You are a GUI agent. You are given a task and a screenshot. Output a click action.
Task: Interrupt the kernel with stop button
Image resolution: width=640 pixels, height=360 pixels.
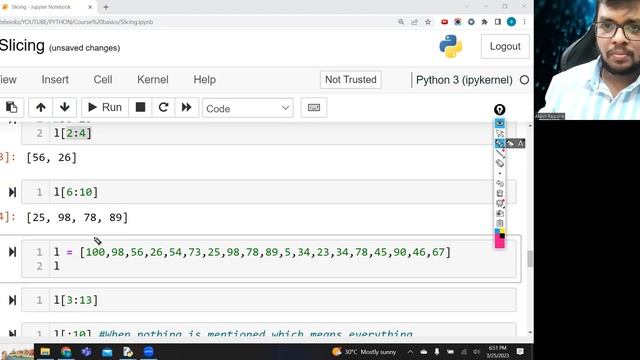pos(140,107)
